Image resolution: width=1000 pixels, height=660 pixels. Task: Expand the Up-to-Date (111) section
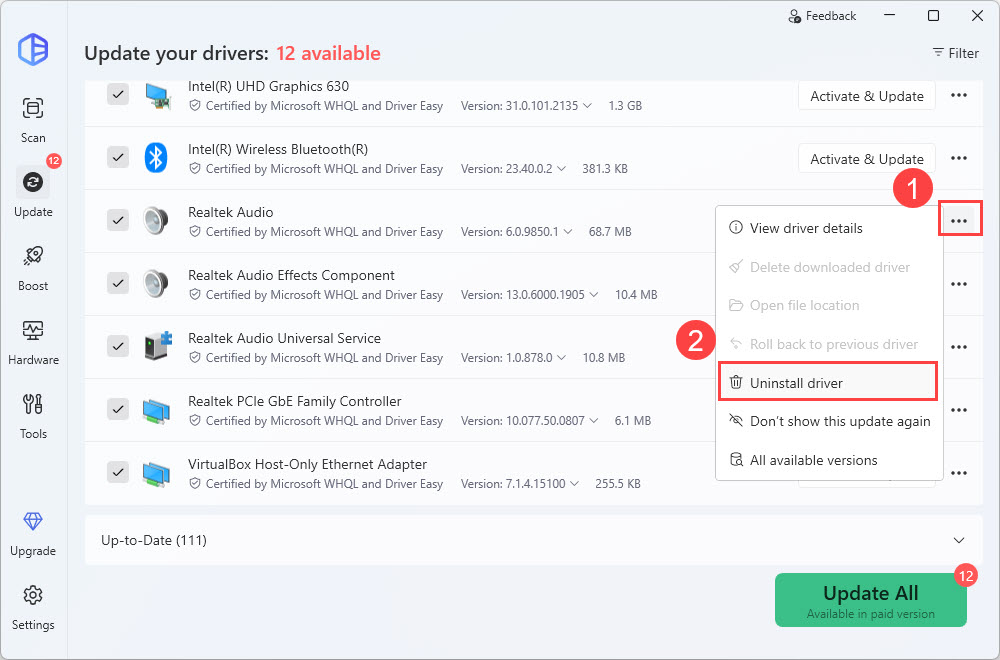pos(960,540)
